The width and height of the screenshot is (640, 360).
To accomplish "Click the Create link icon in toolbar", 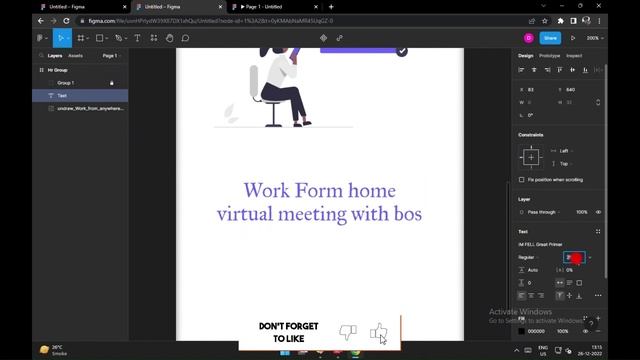I will coord(340,38).
